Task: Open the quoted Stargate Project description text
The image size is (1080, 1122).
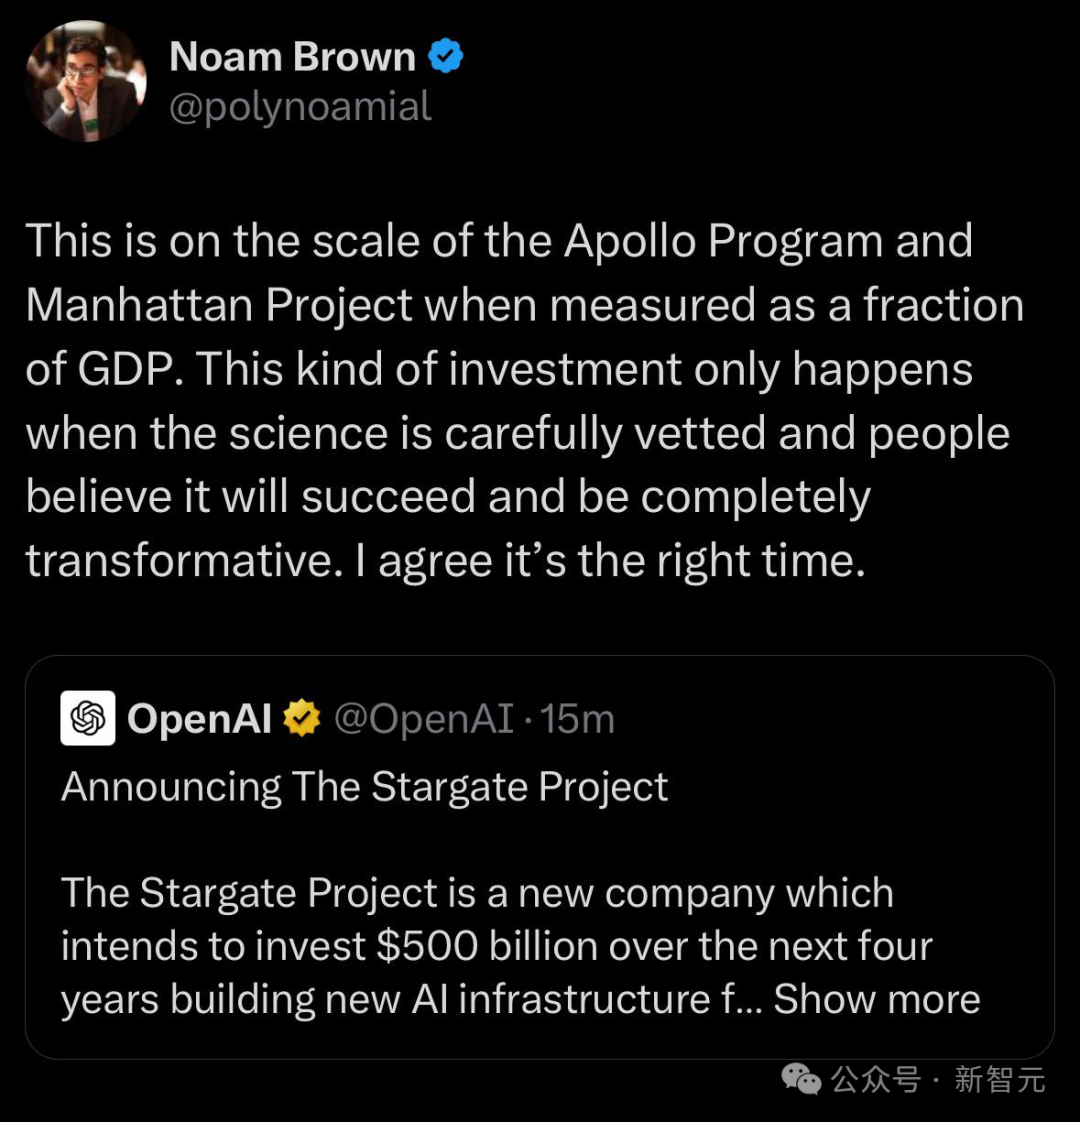Action: tap(521, 946)
